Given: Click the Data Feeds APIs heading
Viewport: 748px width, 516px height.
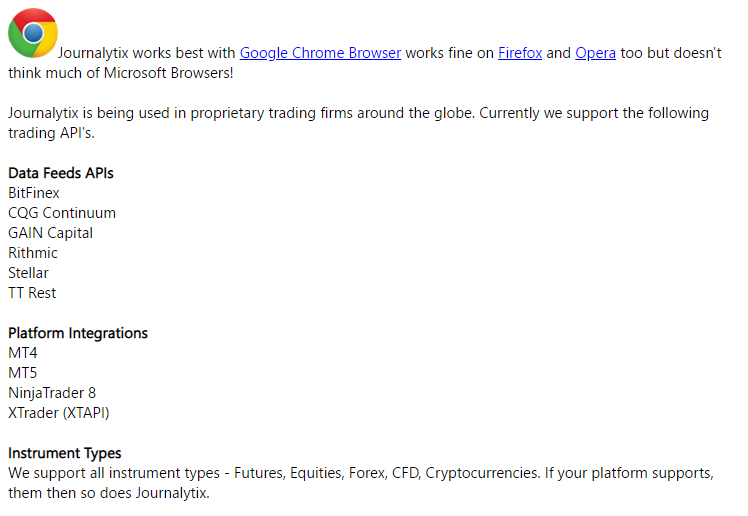Looking at the screenshot, I should tap(61, 173).
